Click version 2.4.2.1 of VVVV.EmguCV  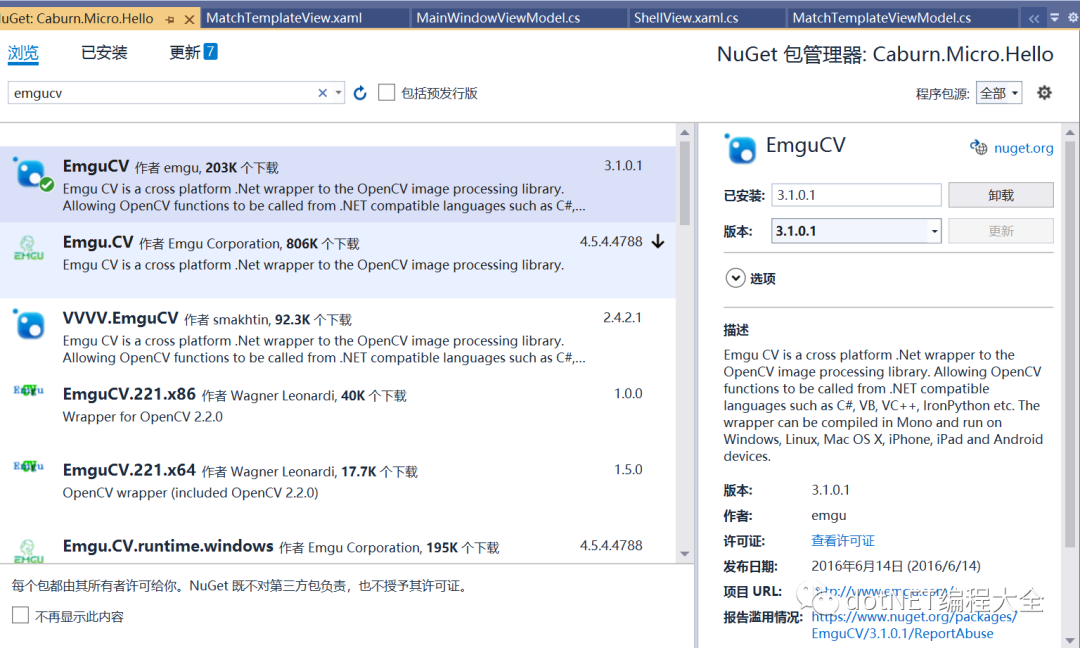coord(623,317)
